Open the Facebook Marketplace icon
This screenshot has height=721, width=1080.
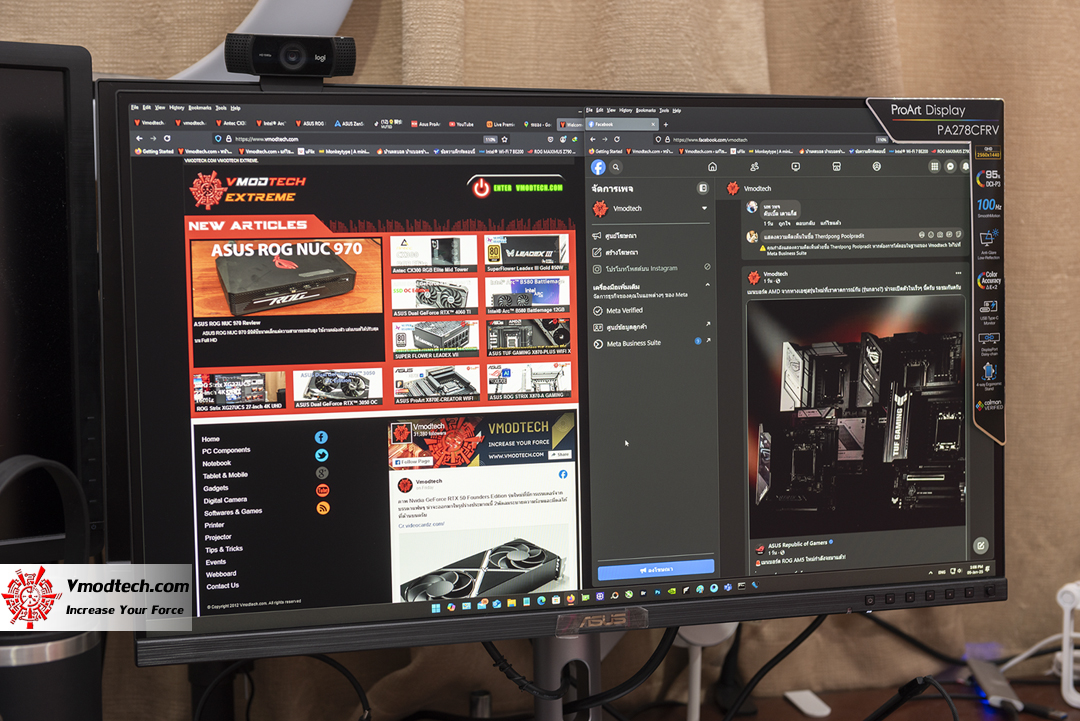pyautogui.click(x=836, y=167)
